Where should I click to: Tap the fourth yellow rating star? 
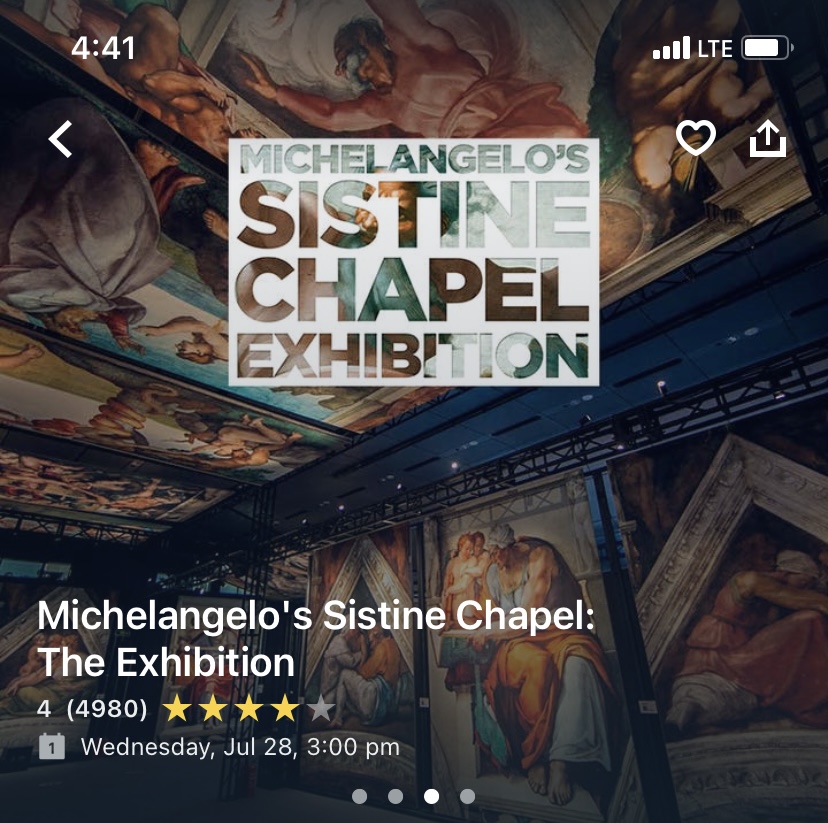click(285, 708)
